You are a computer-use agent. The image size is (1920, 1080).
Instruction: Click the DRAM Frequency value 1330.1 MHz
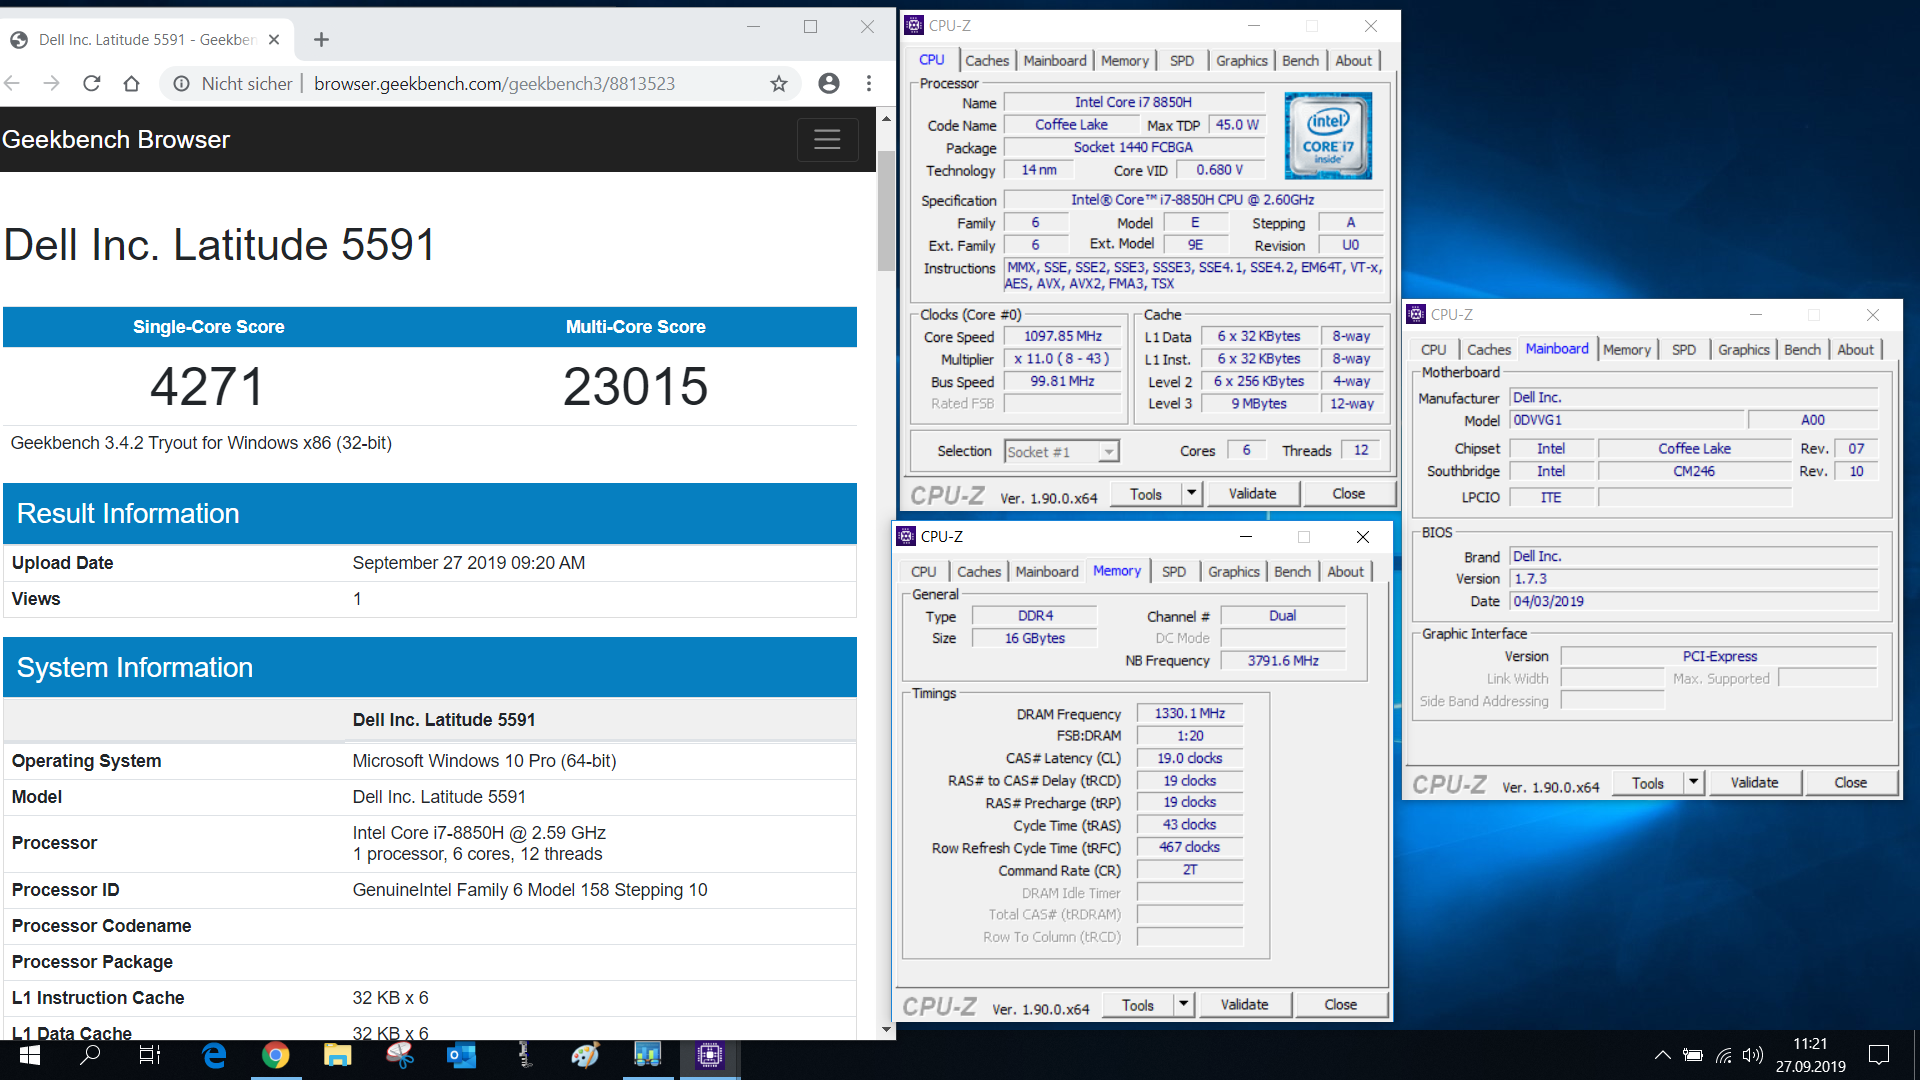[1190, 713]
